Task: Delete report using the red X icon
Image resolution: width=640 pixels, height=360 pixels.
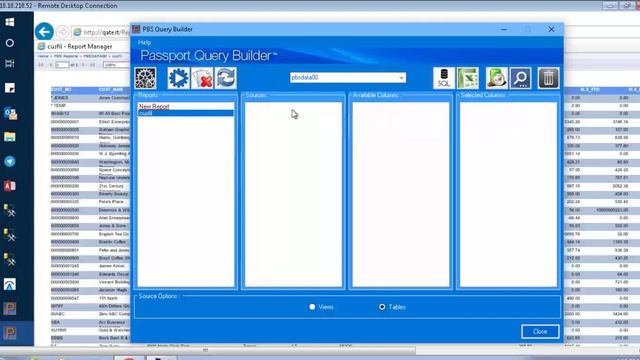Action: tap(202, 78)
